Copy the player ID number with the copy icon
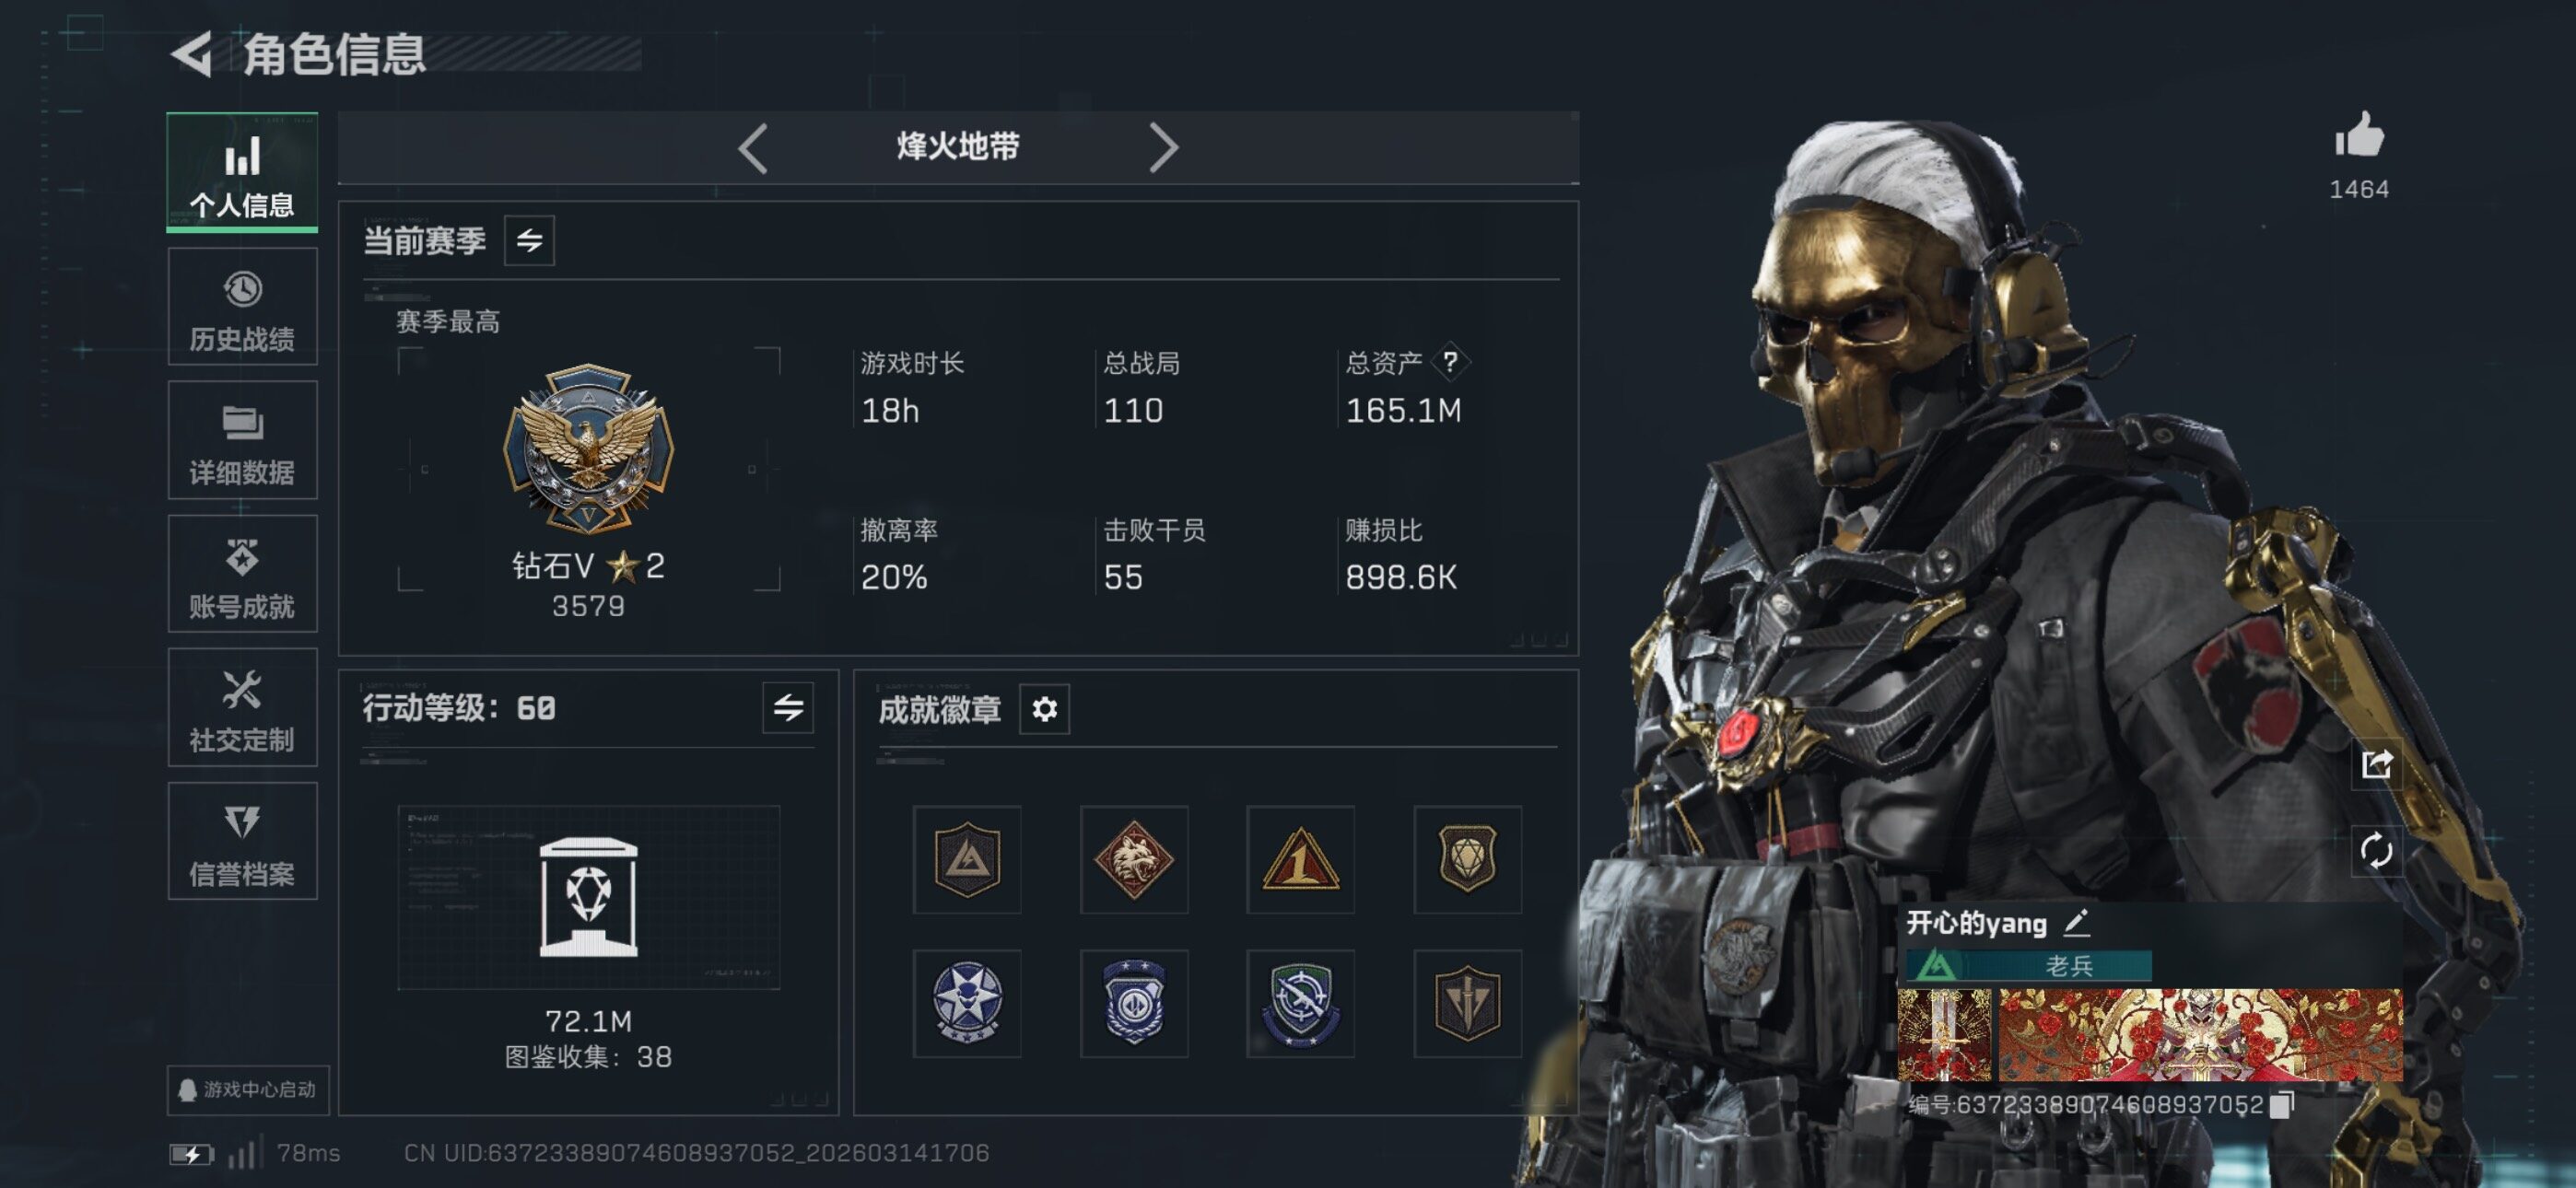Viewport: 2576px width, 1188px height. (2282, 1104)
